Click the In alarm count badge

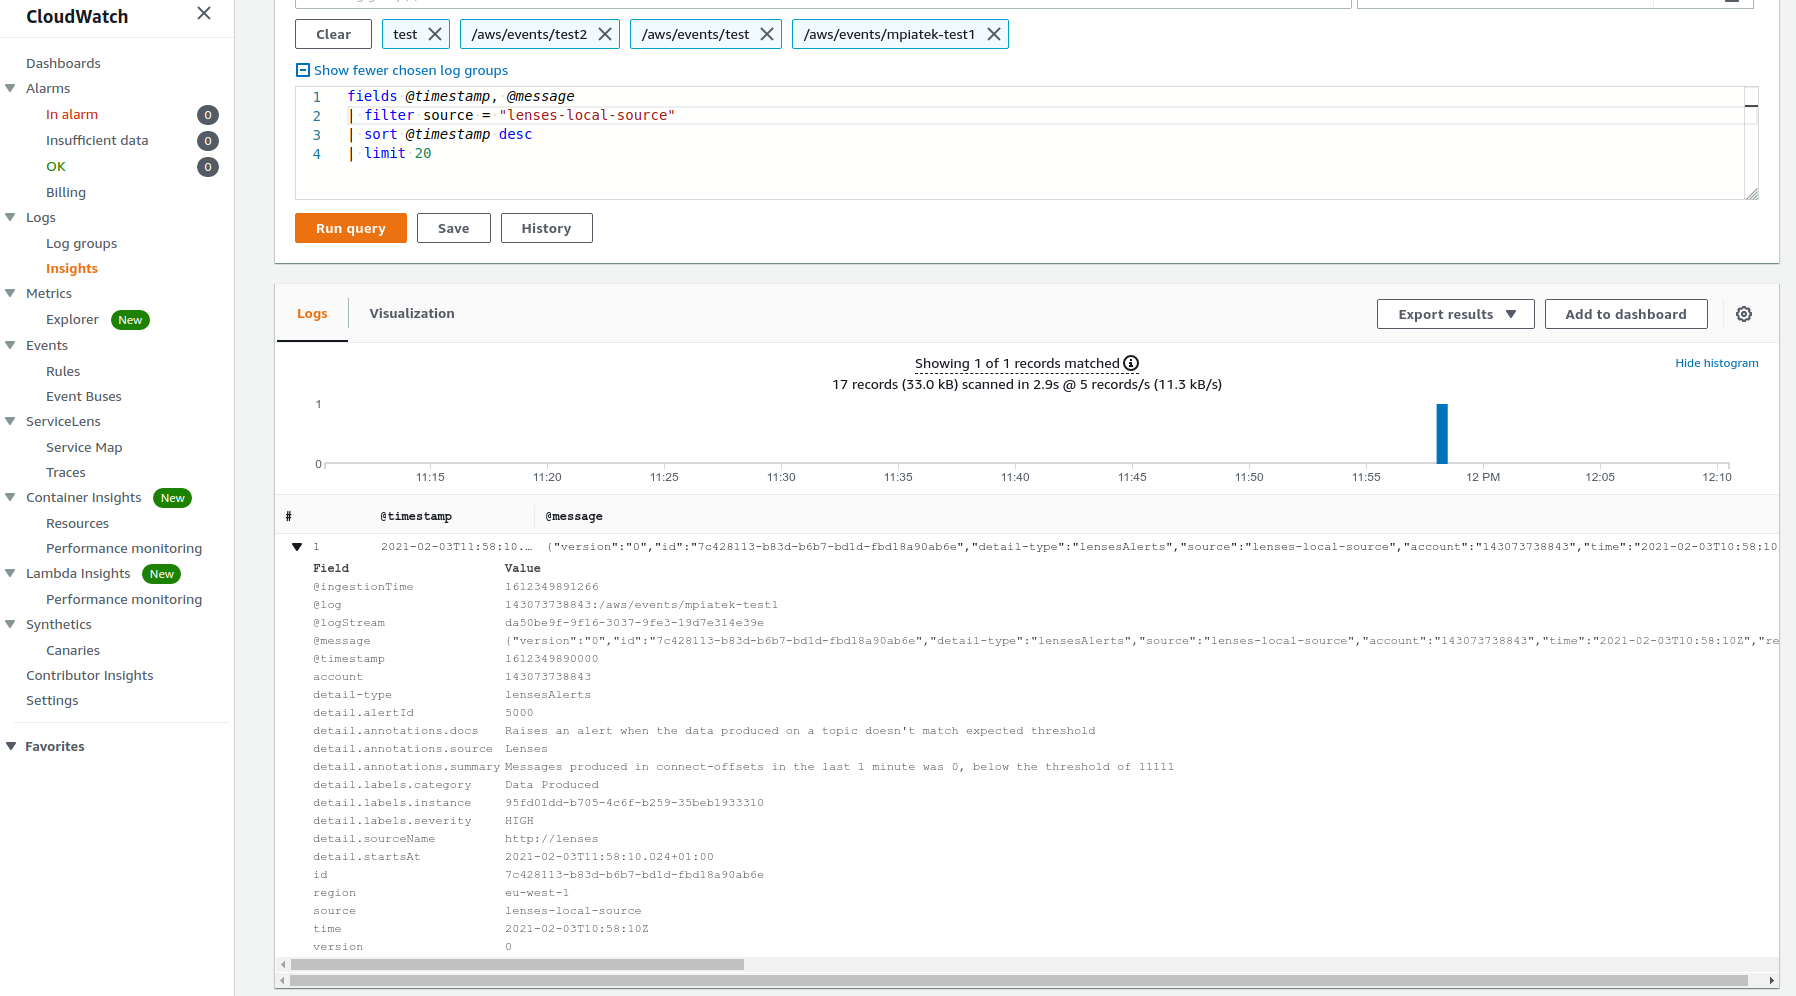pyautogui.click(x=208, y=115)
